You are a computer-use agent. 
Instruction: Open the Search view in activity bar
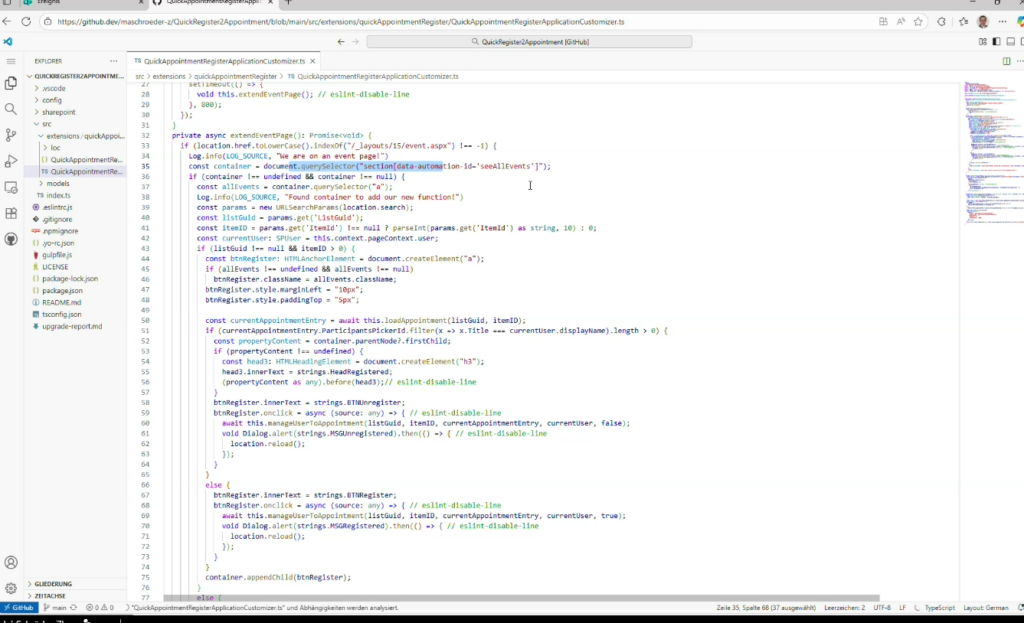tap(11, 109)
